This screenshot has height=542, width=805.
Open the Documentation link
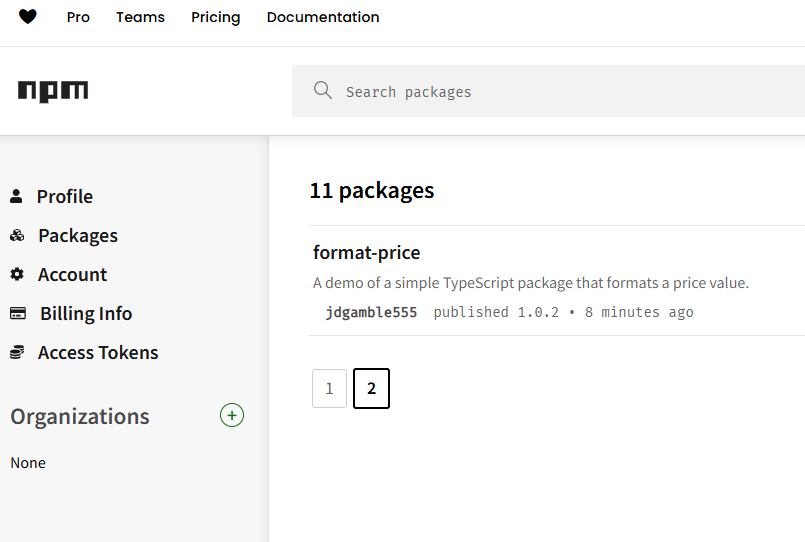click(x=323, y=17)
